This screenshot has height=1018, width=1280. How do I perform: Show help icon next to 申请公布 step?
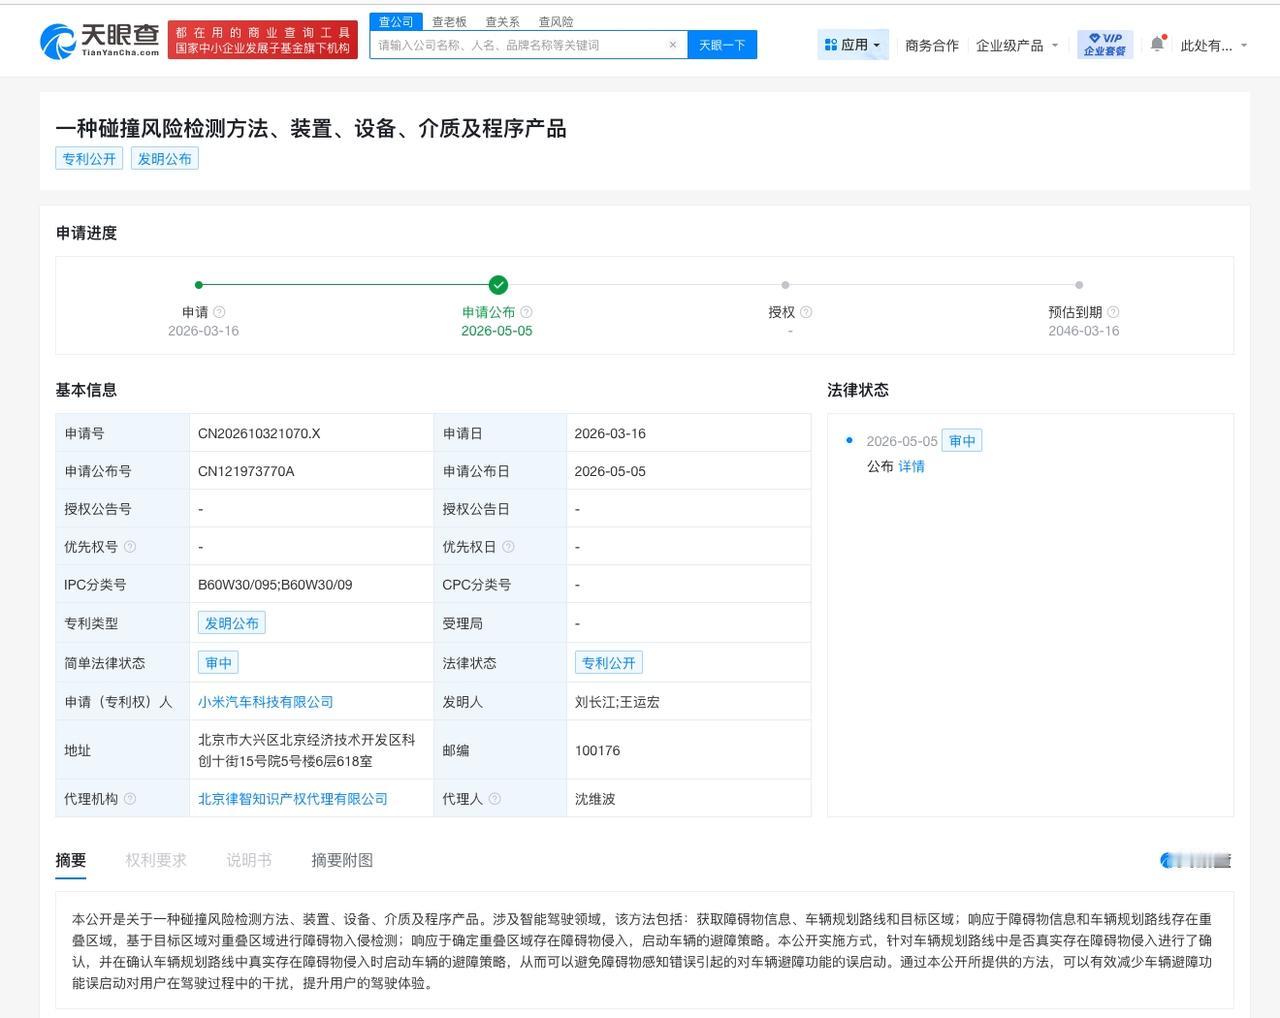point(527,312)
